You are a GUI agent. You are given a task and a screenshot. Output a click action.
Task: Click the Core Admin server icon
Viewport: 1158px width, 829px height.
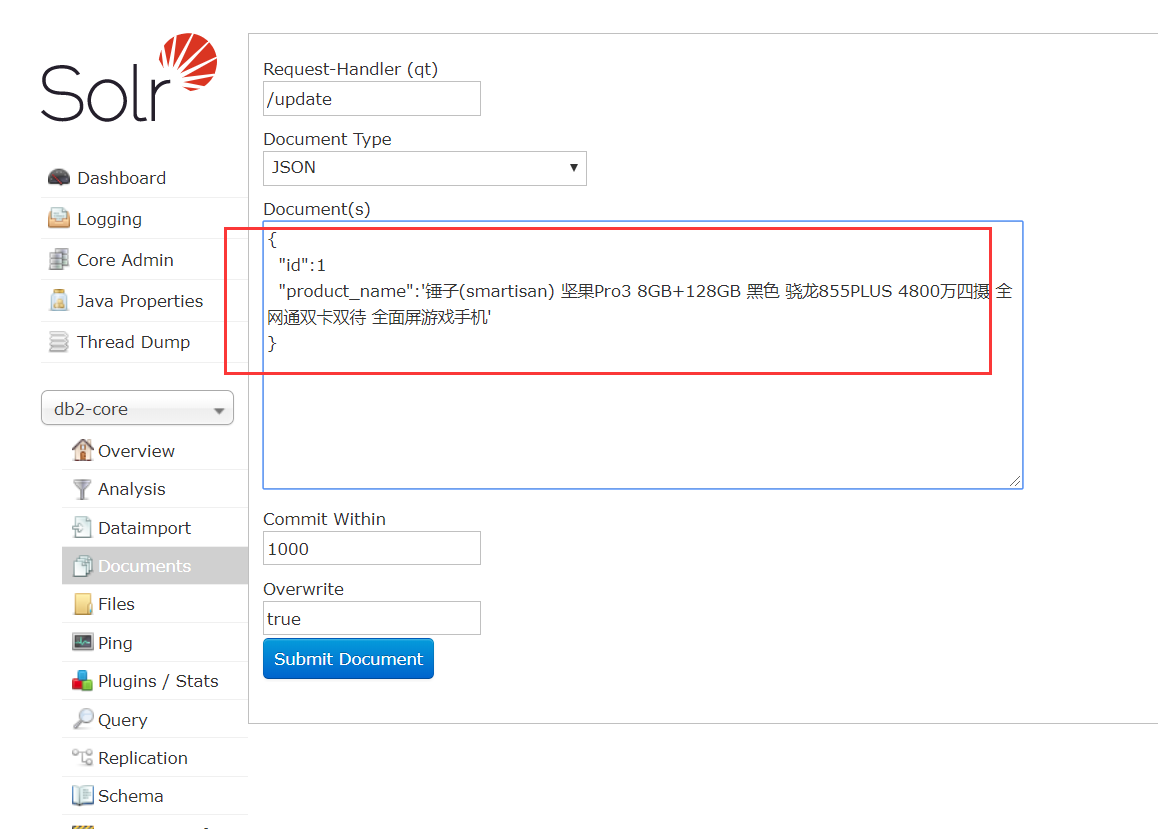[58, 260]
